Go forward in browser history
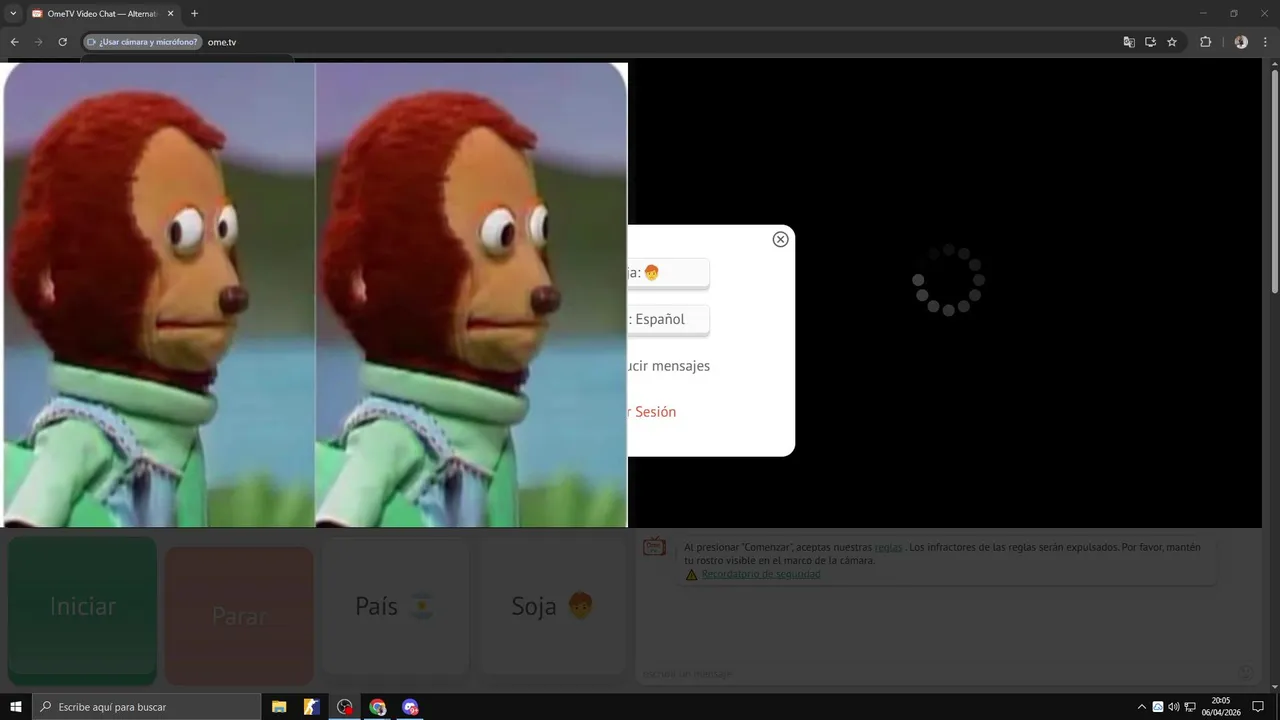The image size is (1280, 720). click(38, 42)
